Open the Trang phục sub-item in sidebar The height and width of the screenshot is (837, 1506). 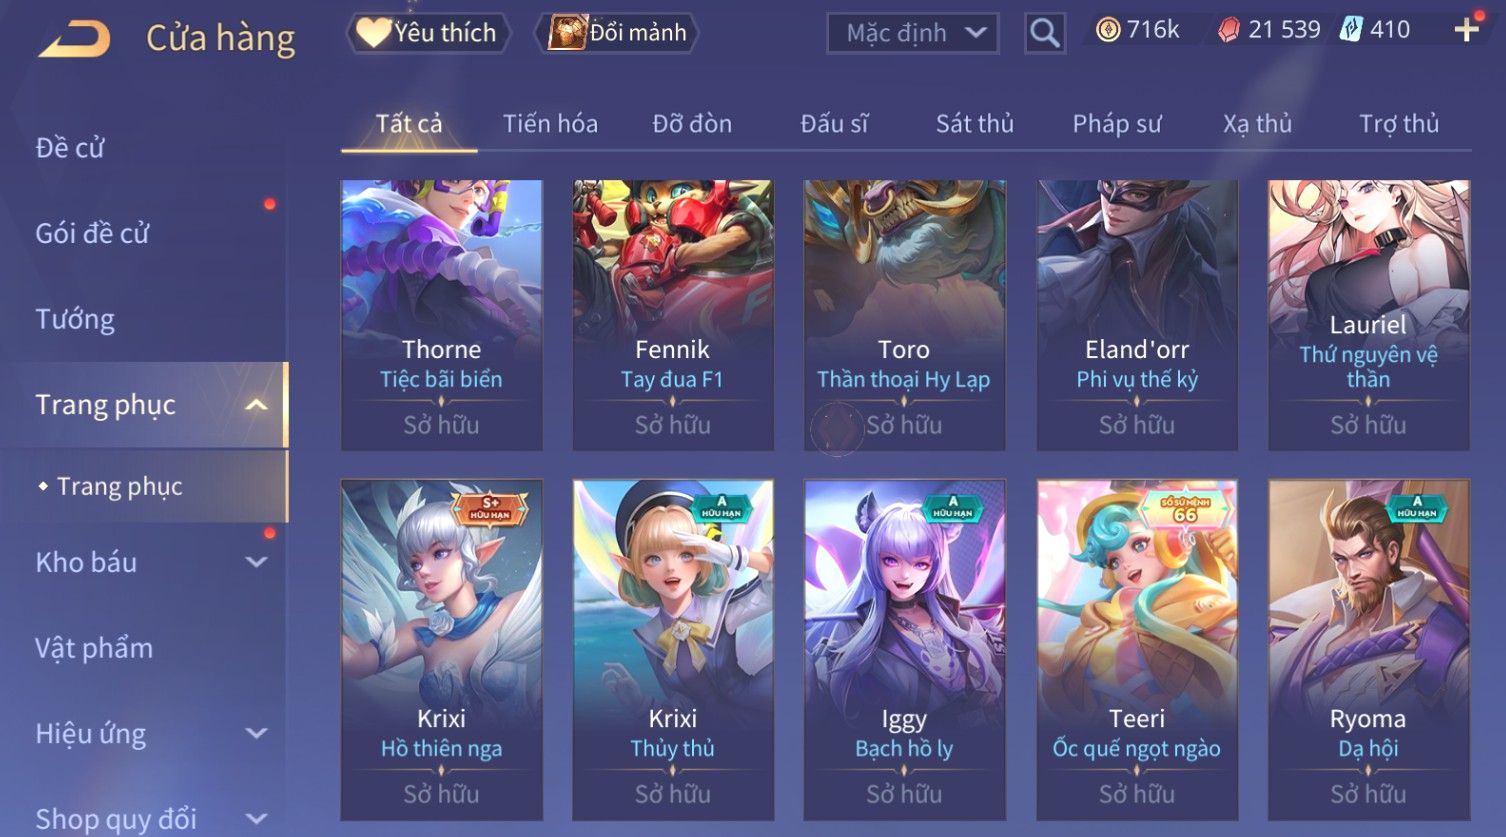(x=120, y=486)
